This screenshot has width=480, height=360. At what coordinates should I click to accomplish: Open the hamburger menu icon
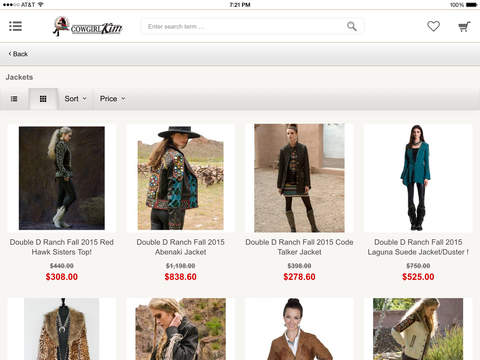15,26
